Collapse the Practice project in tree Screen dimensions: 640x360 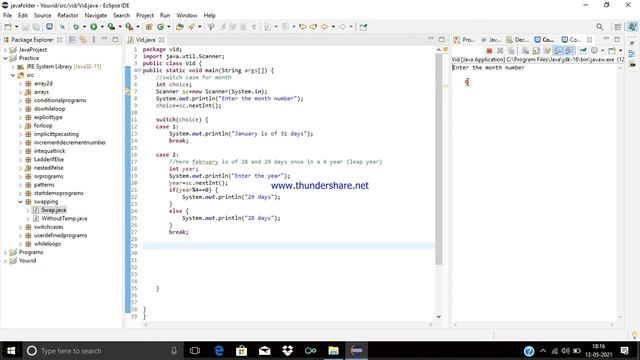pos(5,58)
